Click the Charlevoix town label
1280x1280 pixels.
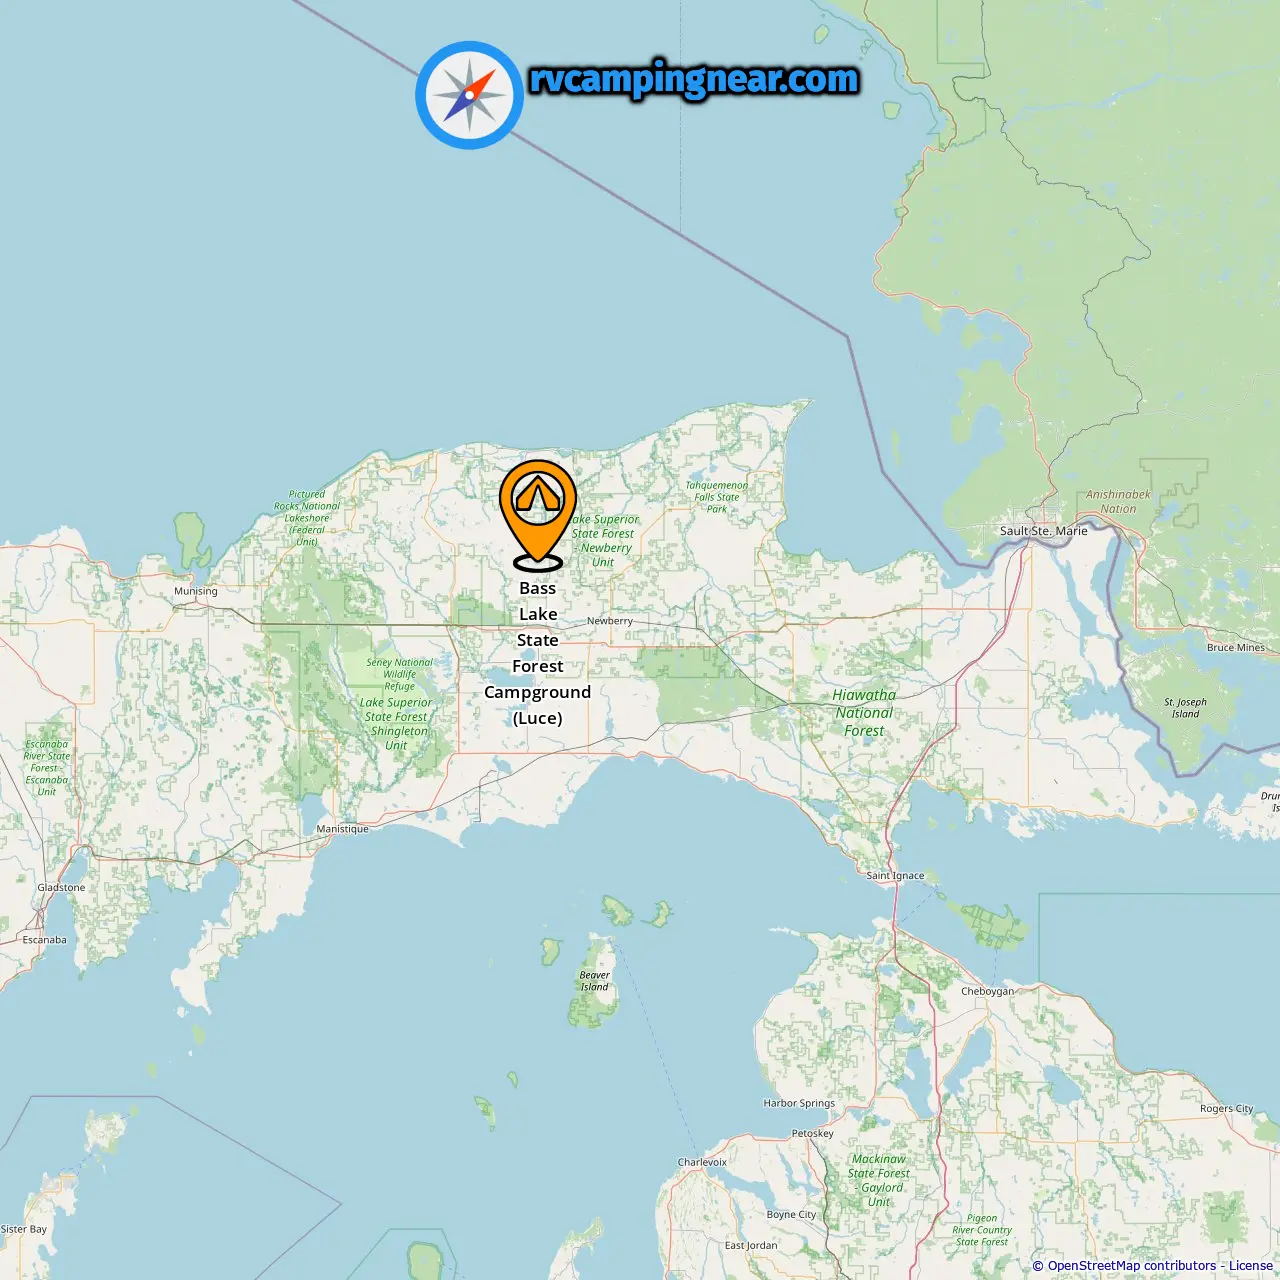click(x=702, y=1163)
